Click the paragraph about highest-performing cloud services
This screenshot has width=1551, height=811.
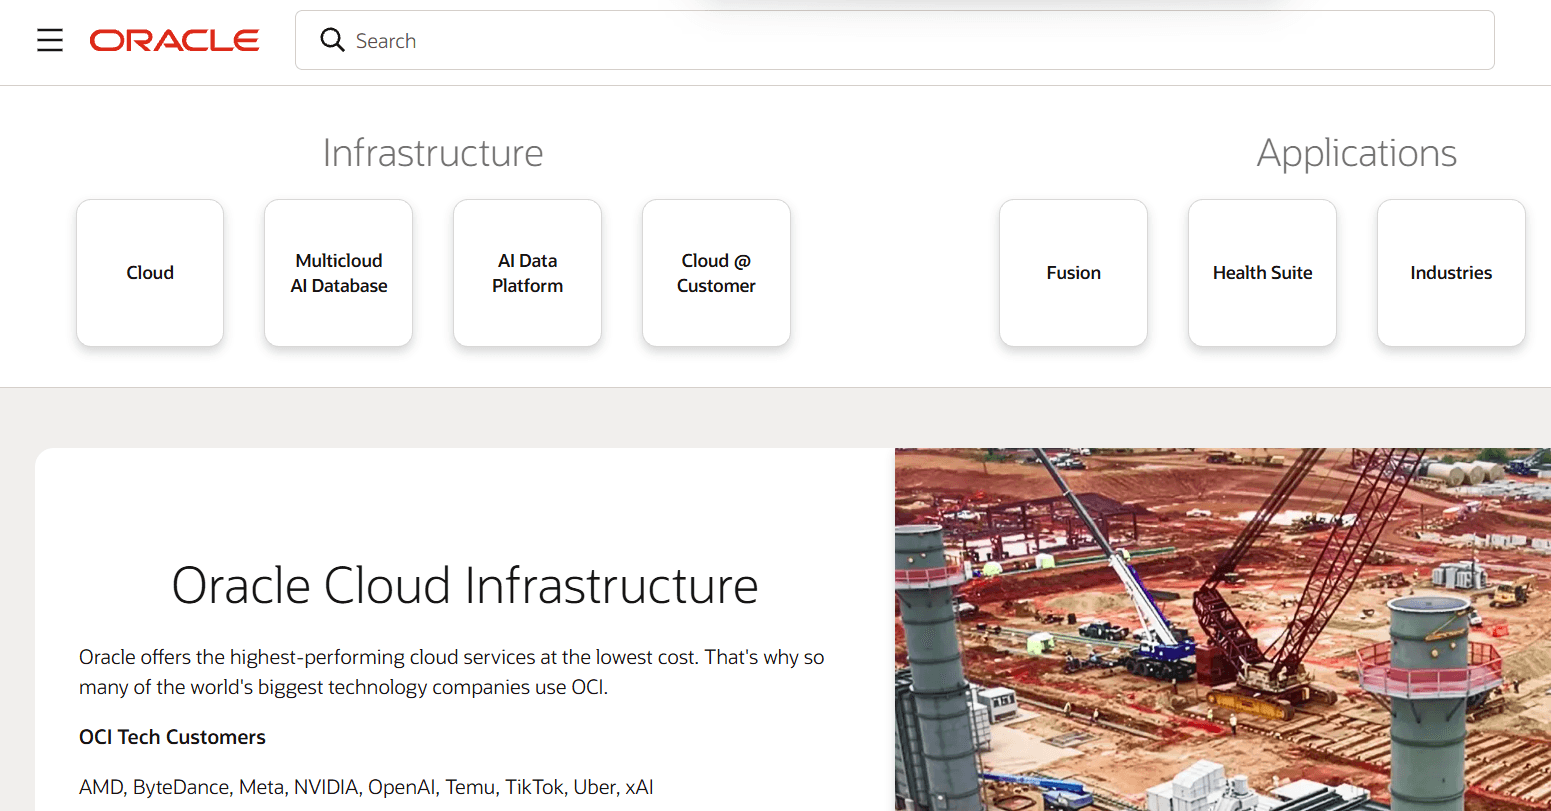click(452, 672)
